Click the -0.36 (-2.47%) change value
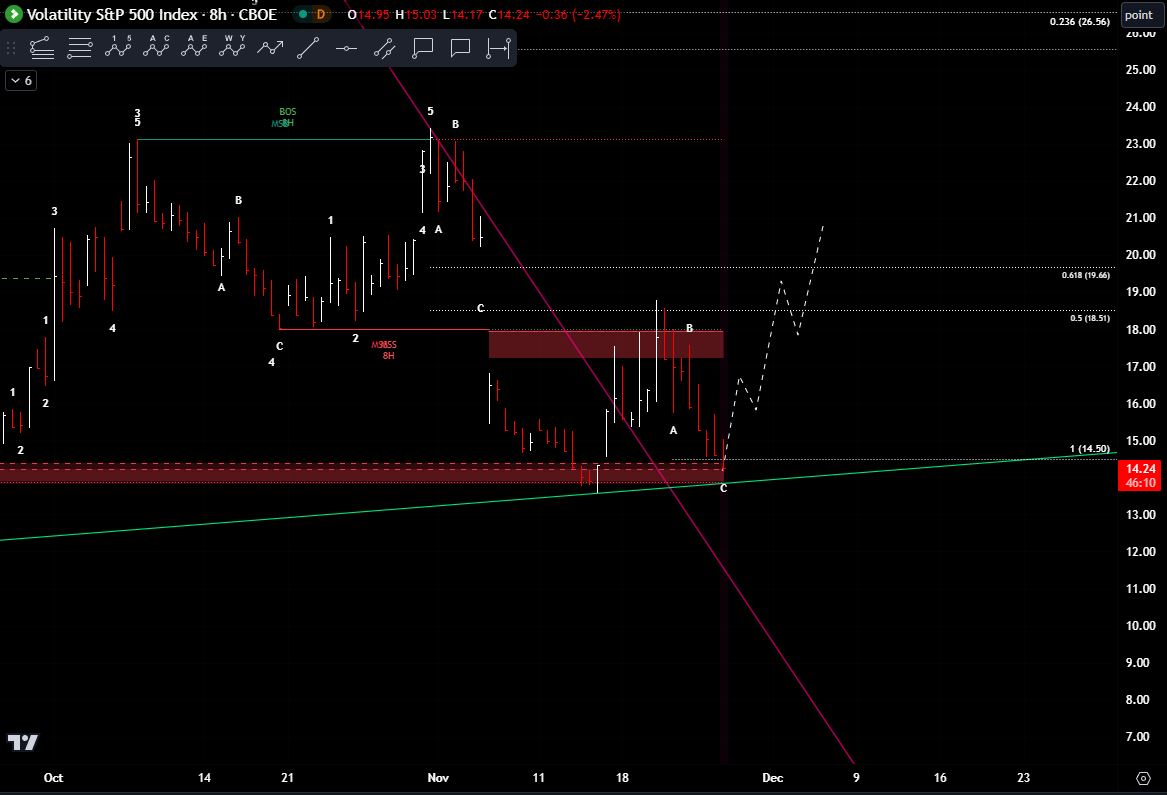This screenshot has width=1167, height=795. [x=578, y=14]
